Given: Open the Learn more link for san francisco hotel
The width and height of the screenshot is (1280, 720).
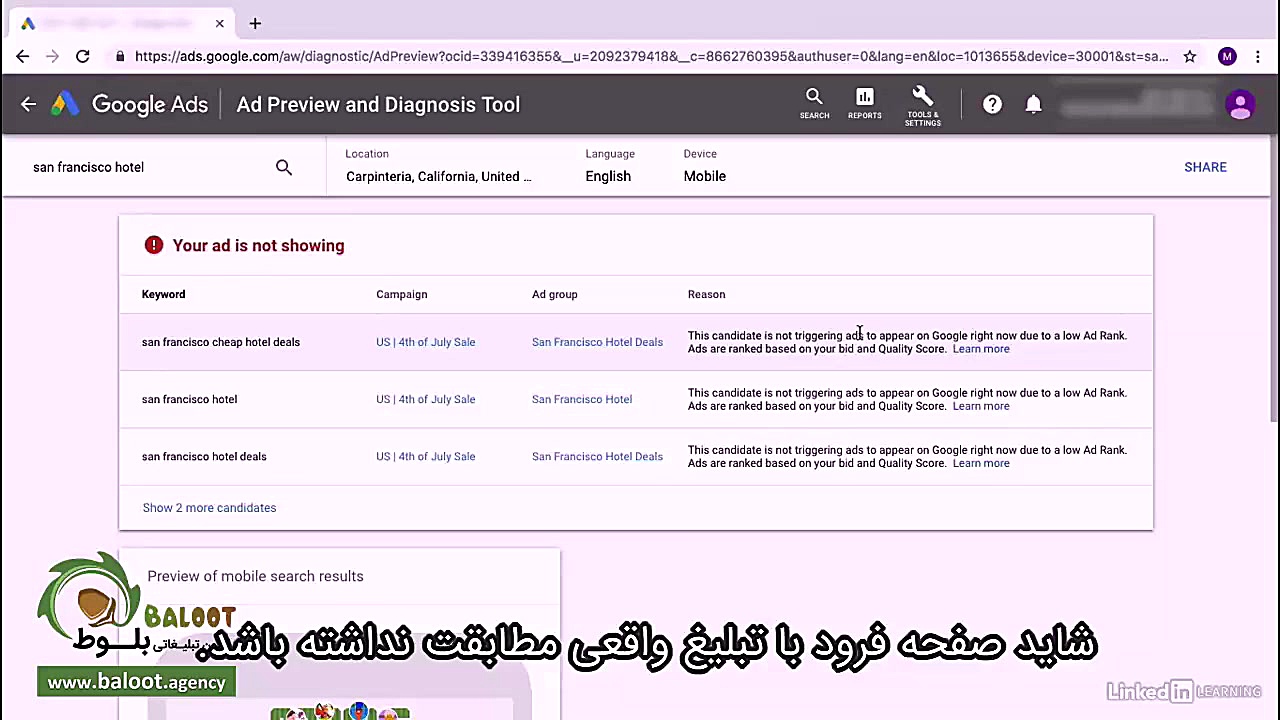Looking at the screenshot, I should pyautogui.click(x=980, y=406).
